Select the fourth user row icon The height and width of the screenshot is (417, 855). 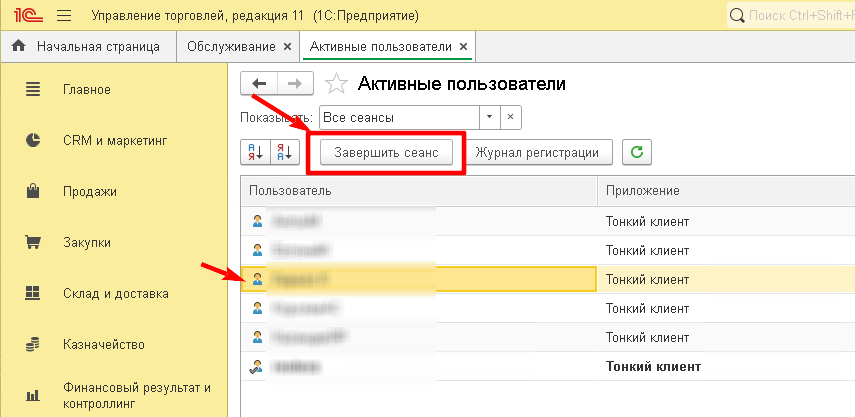coord(258,308)
